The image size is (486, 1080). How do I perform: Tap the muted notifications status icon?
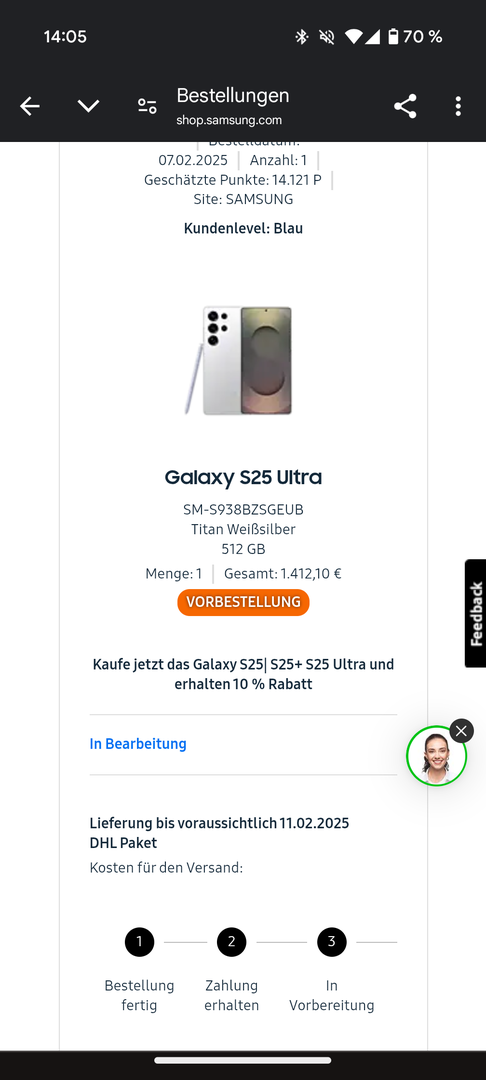click(326, 37)
